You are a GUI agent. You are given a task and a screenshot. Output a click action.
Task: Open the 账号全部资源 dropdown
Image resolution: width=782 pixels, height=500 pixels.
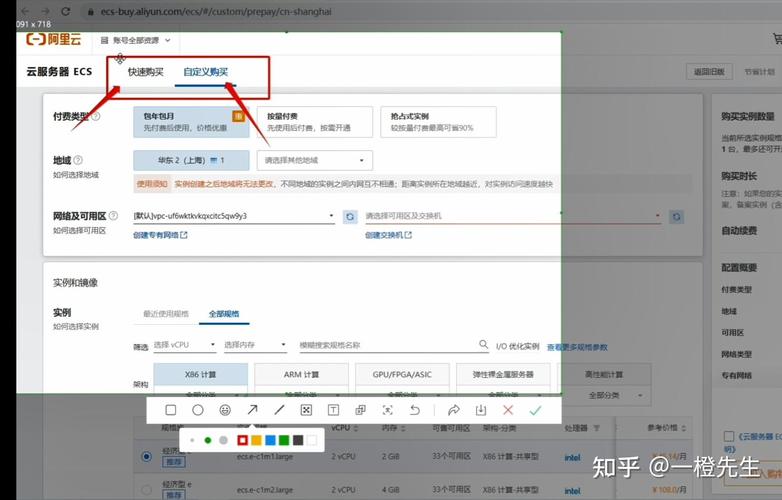point(136,40)
